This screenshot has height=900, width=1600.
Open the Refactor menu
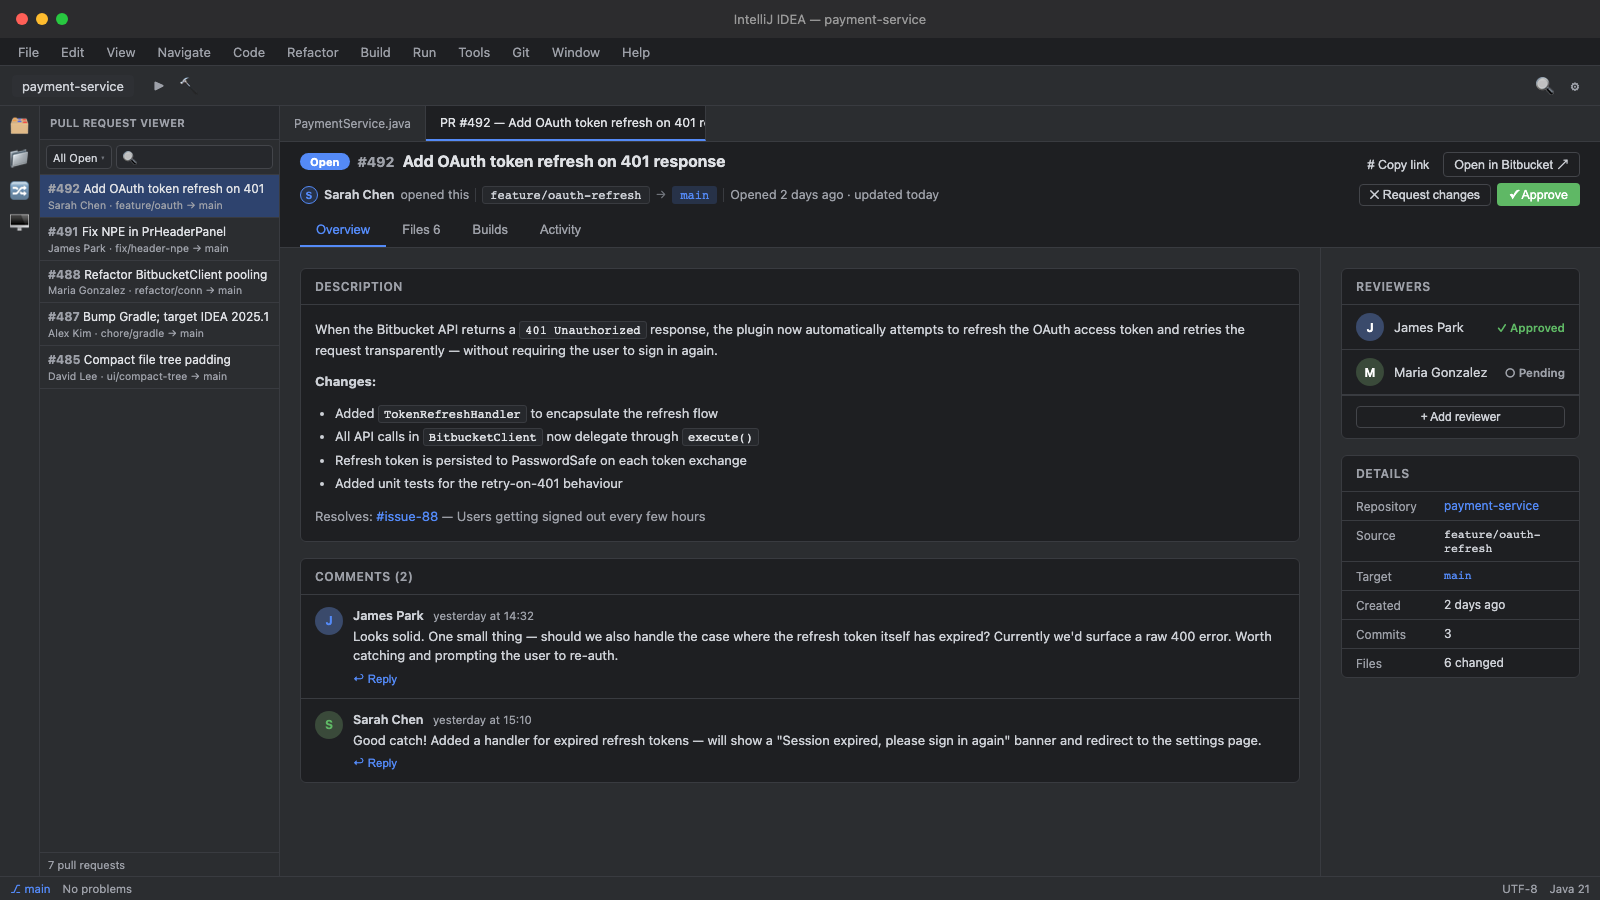[313, 52]
